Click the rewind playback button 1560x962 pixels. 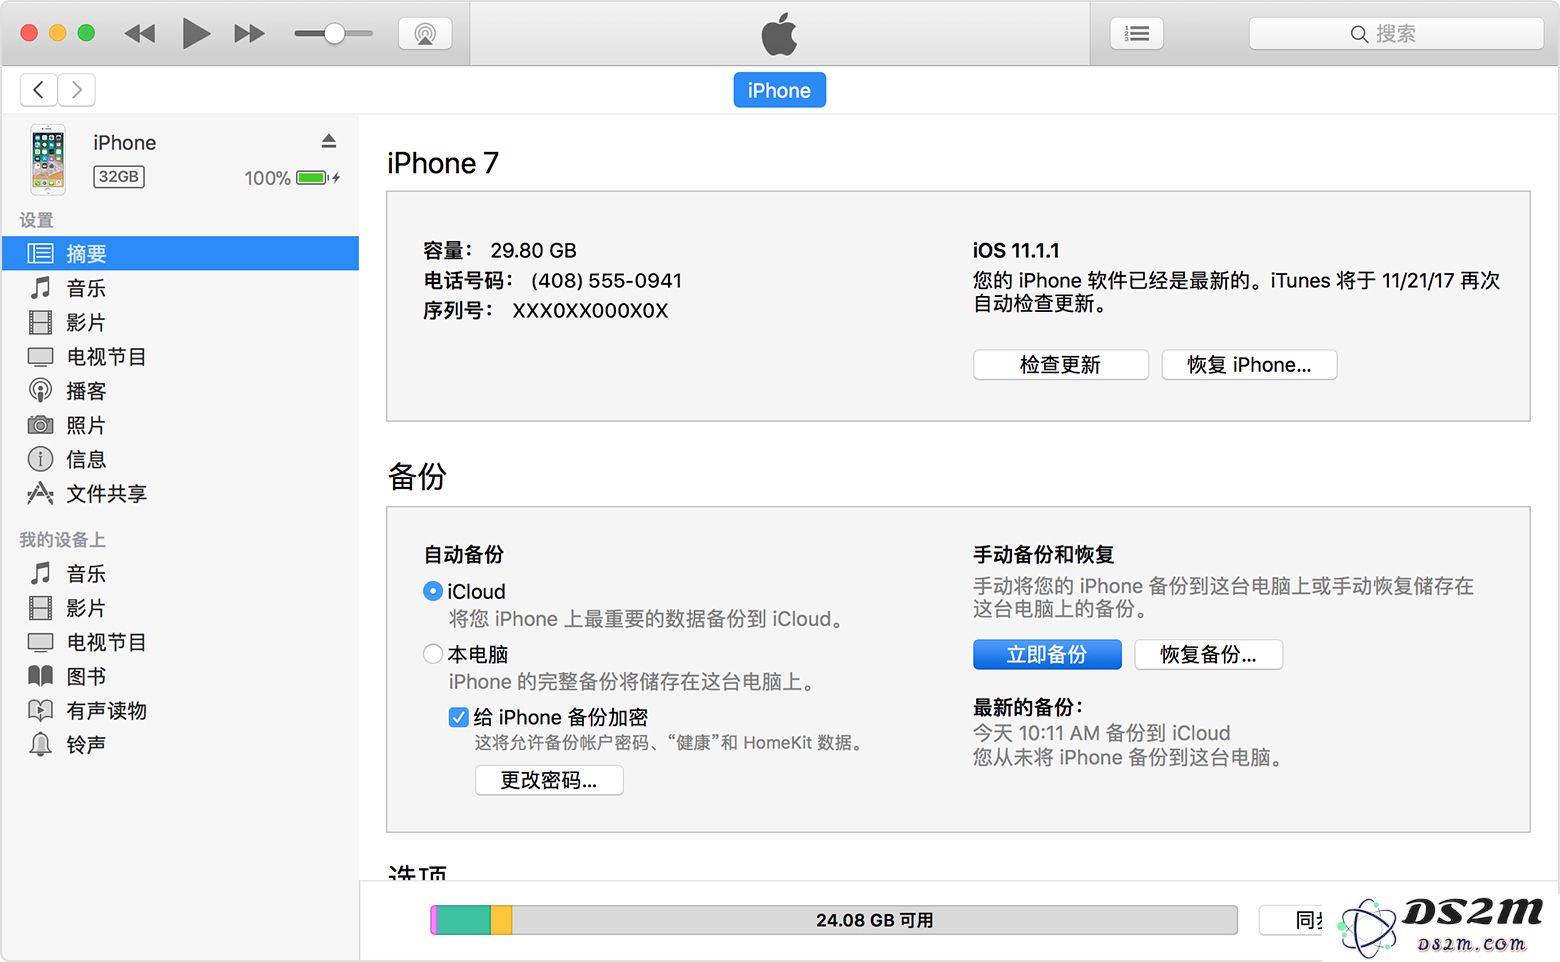pyautogui.click(x=140, y=34)
